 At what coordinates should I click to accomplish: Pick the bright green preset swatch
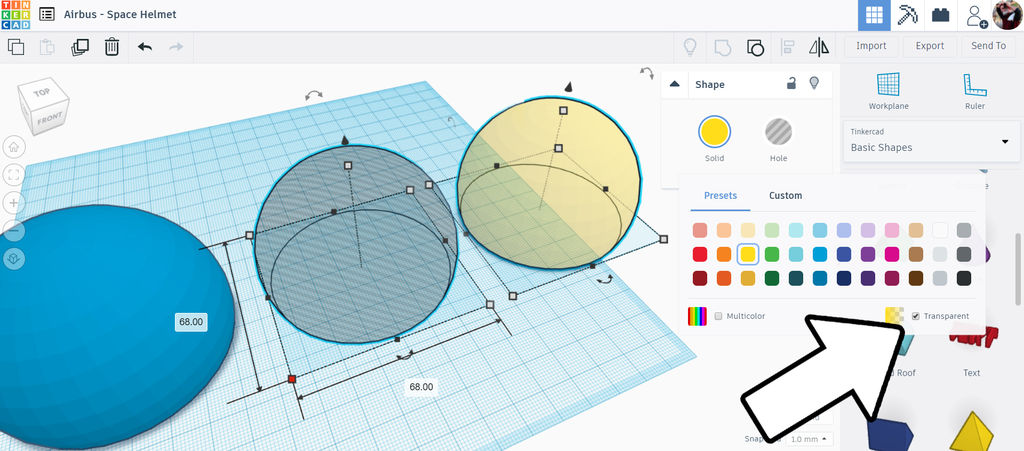point(772,254)
